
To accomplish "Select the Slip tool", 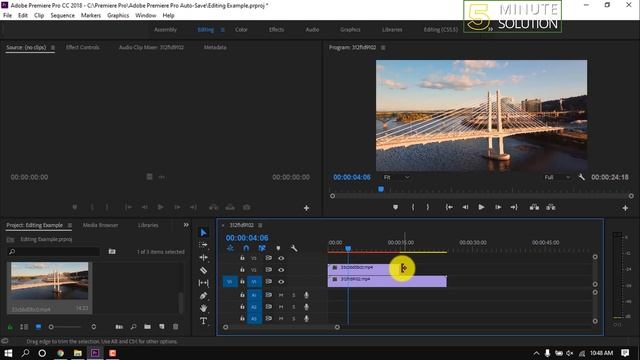I will 203,282.
